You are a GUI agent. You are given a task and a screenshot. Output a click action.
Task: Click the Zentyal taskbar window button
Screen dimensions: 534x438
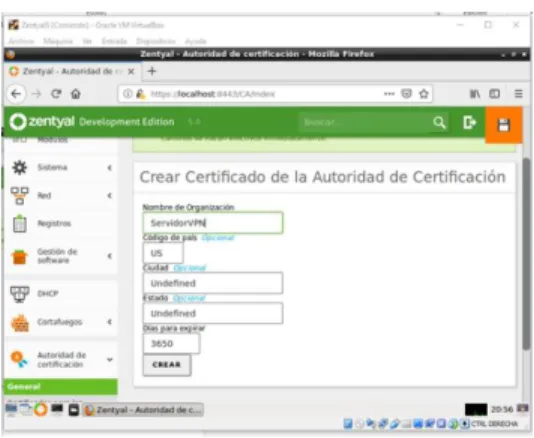pos(143,410)
